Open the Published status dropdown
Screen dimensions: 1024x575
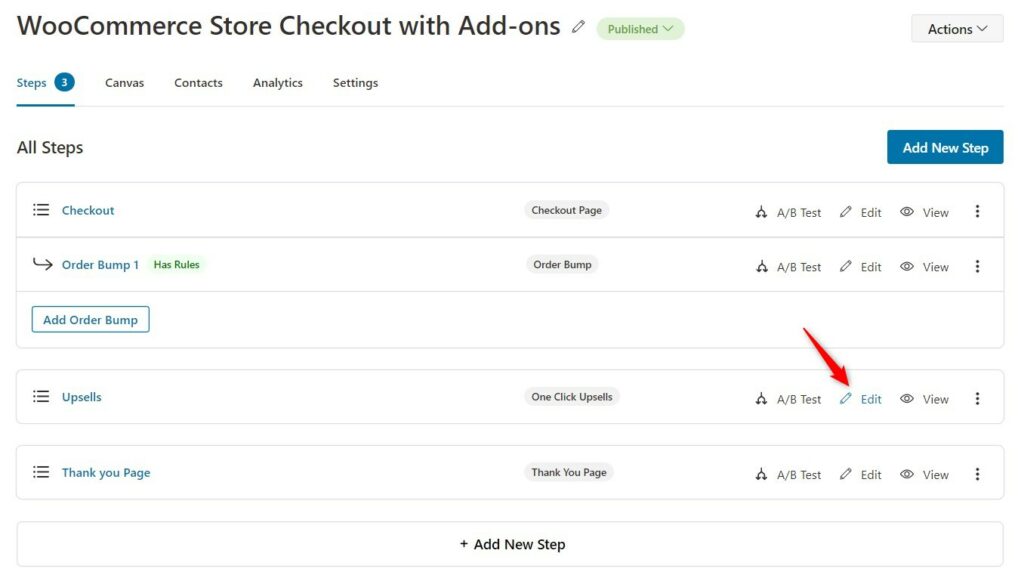[640, 29]
